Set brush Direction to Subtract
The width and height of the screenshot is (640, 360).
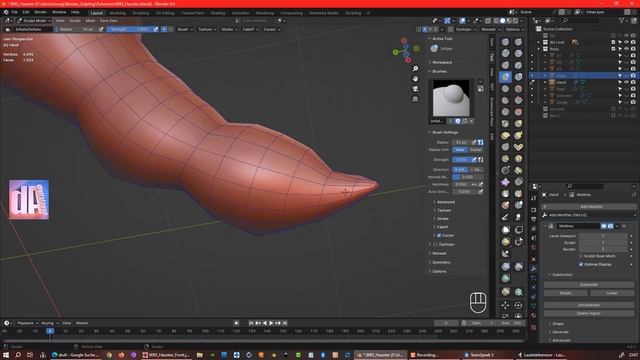tap(476, 170)
